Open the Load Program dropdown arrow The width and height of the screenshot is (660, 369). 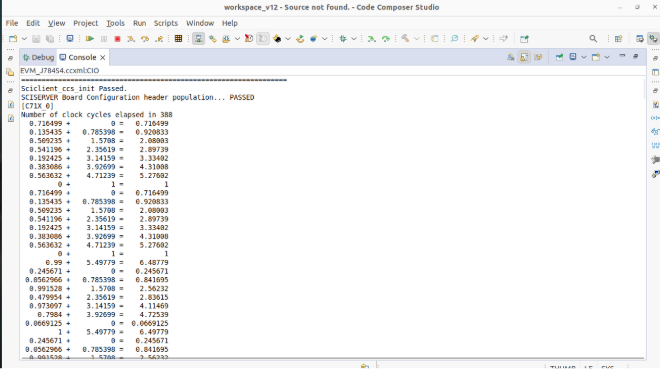pyautogui.click(x=237, y=39)
